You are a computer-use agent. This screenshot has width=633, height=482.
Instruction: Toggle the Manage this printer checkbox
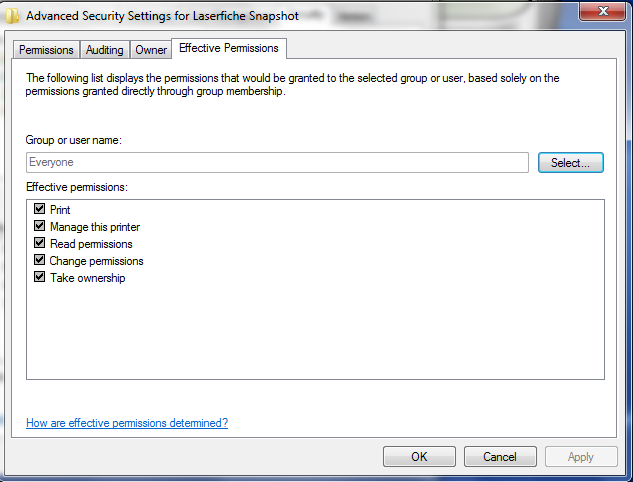point(40,226)
